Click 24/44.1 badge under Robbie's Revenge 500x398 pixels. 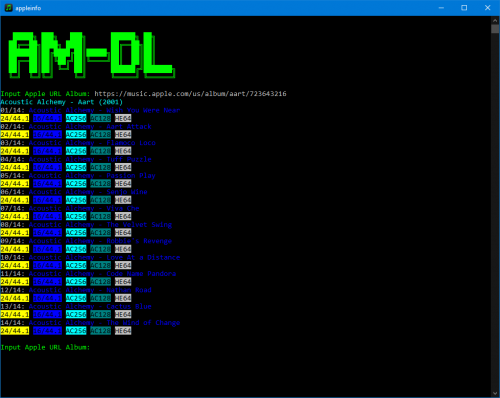(x=15, y=249)
